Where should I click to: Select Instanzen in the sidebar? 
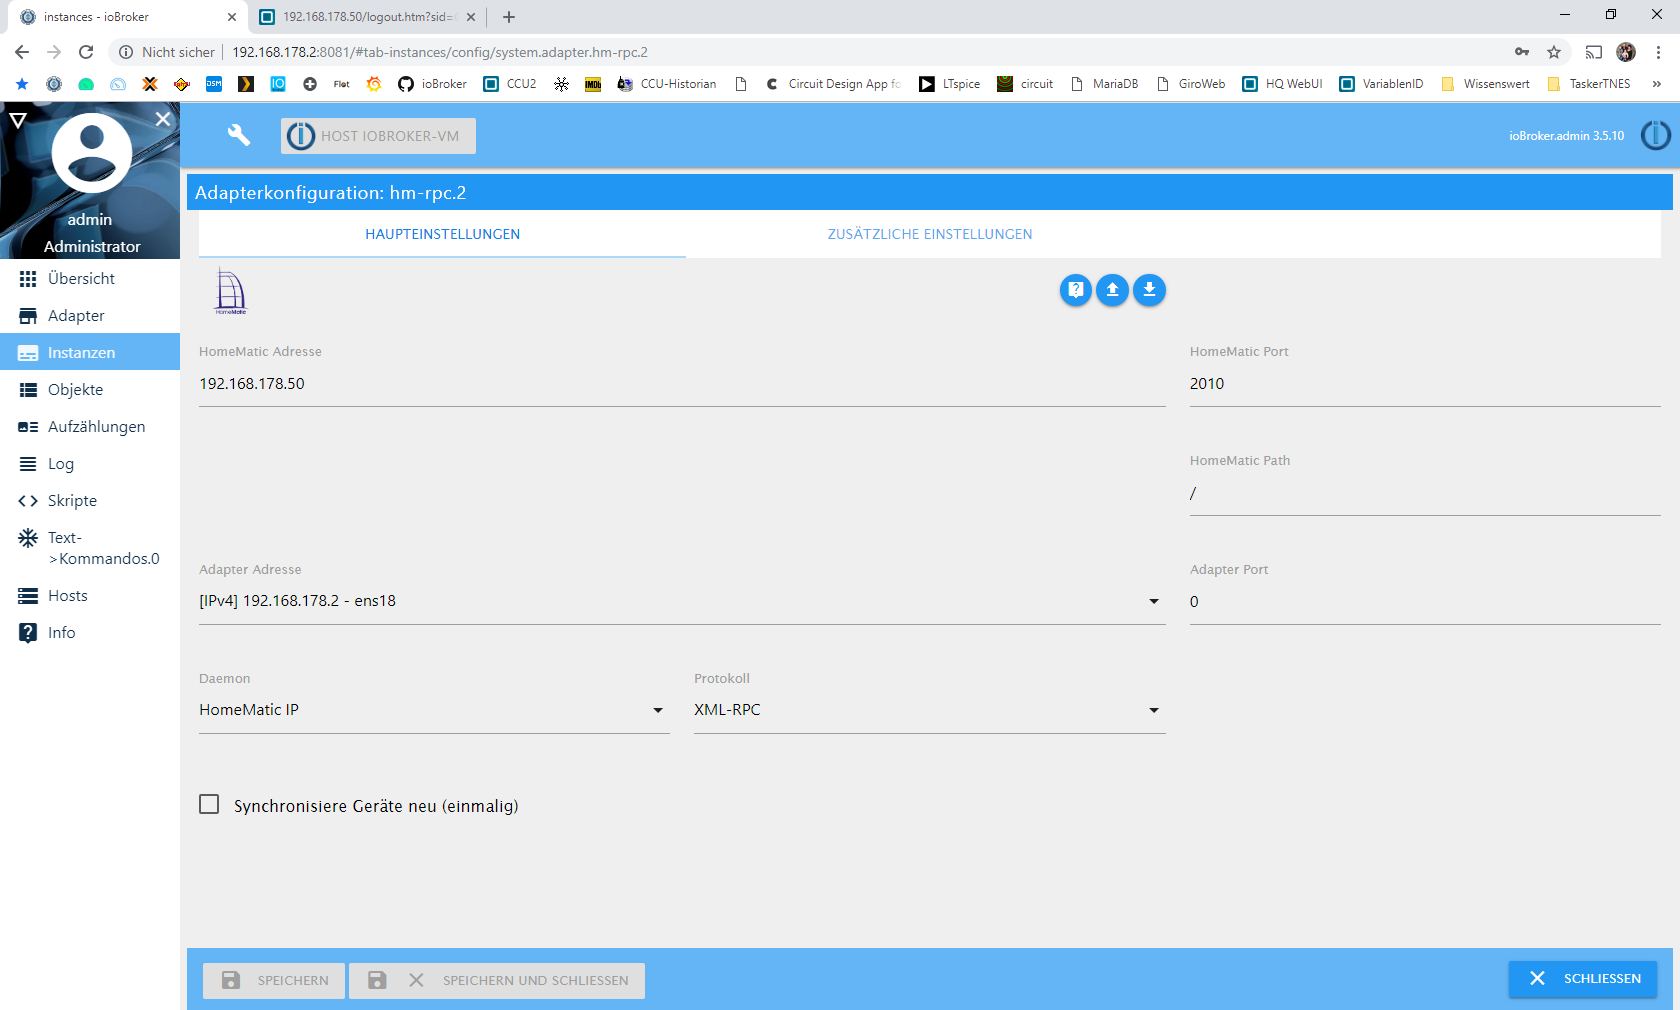coord(90,352)
